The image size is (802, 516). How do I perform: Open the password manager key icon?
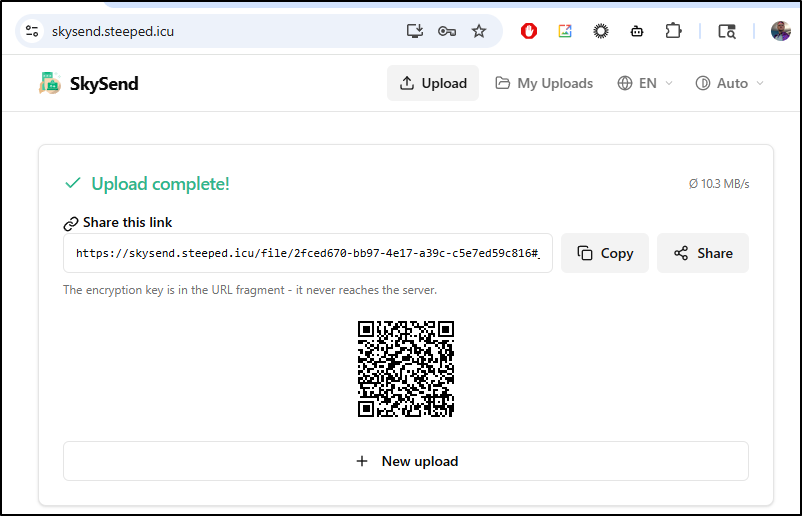[447, 31]
